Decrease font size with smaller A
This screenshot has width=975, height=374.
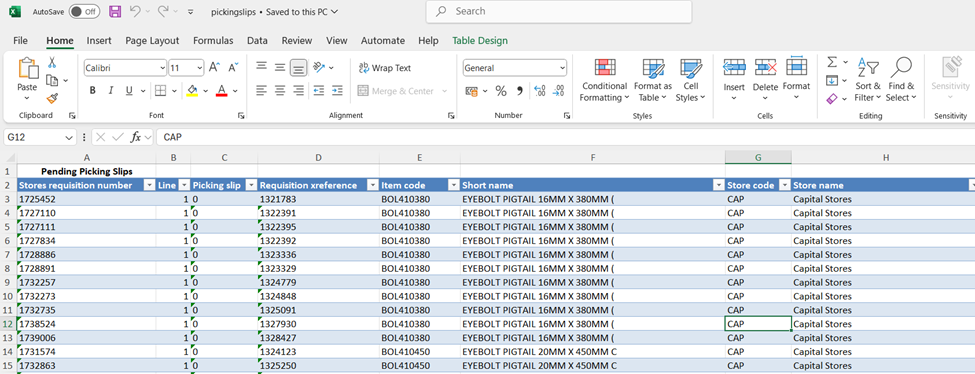(233, 67)
